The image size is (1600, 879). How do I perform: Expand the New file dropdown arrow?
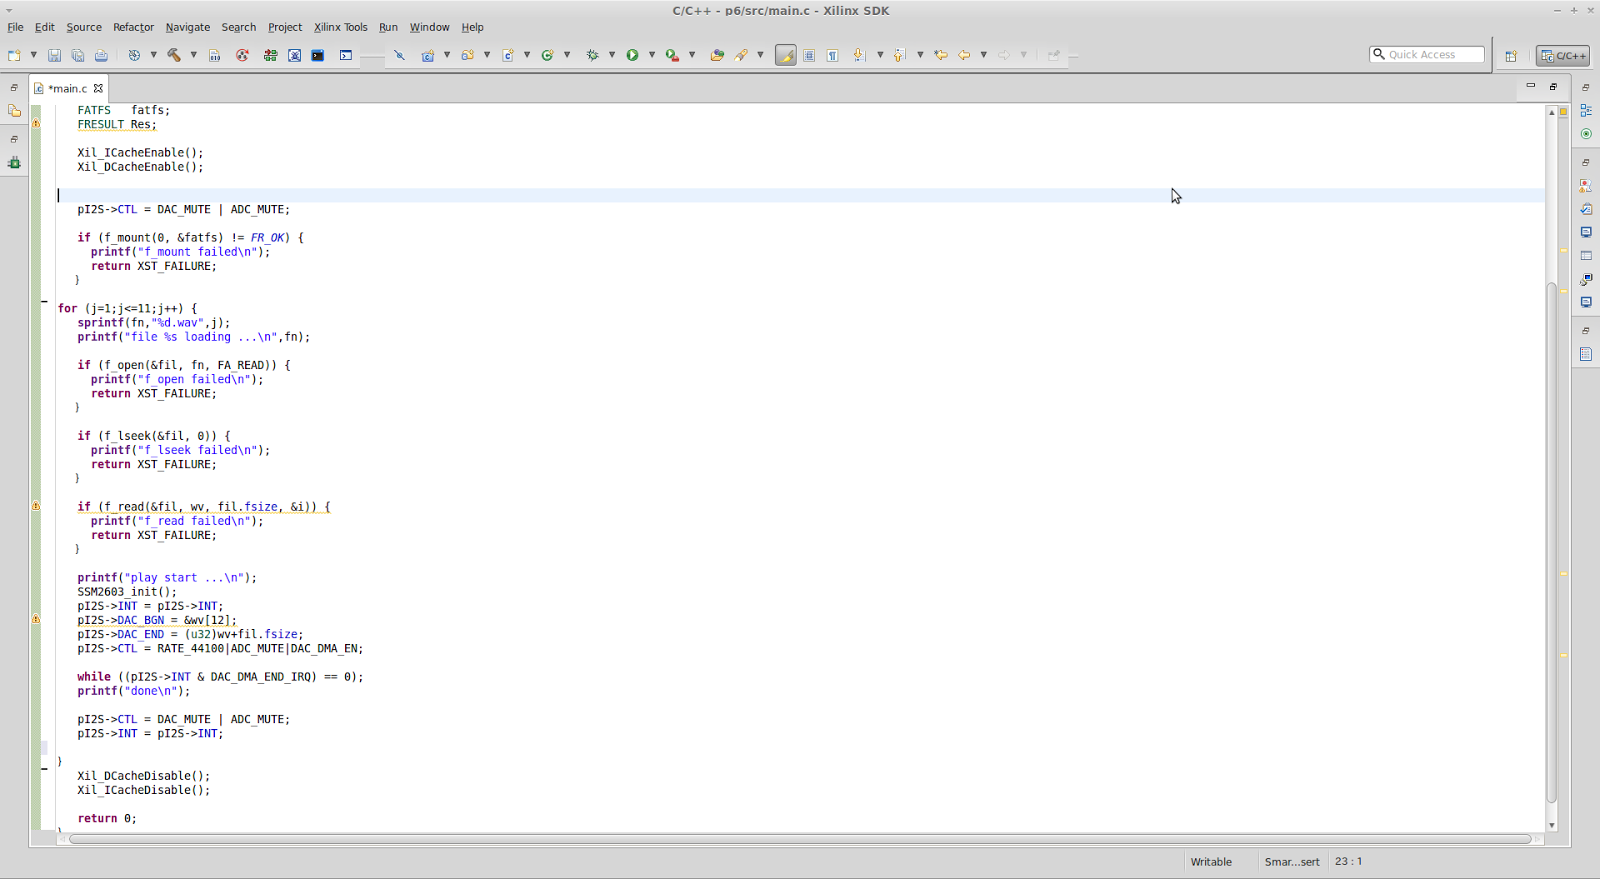click(33, 55)
